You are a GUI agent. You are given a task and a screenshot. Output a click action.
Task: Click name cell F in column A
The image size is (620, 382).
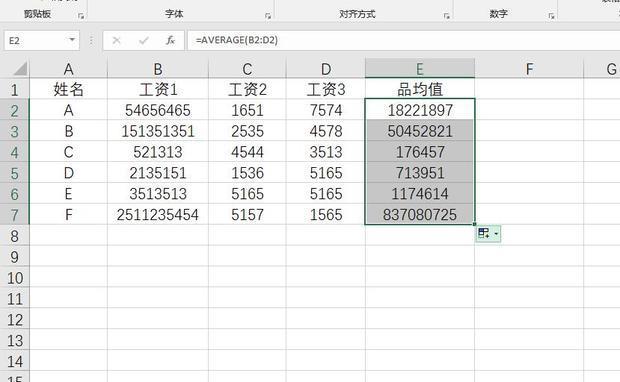pyautogui.click(x=68, y=215)
